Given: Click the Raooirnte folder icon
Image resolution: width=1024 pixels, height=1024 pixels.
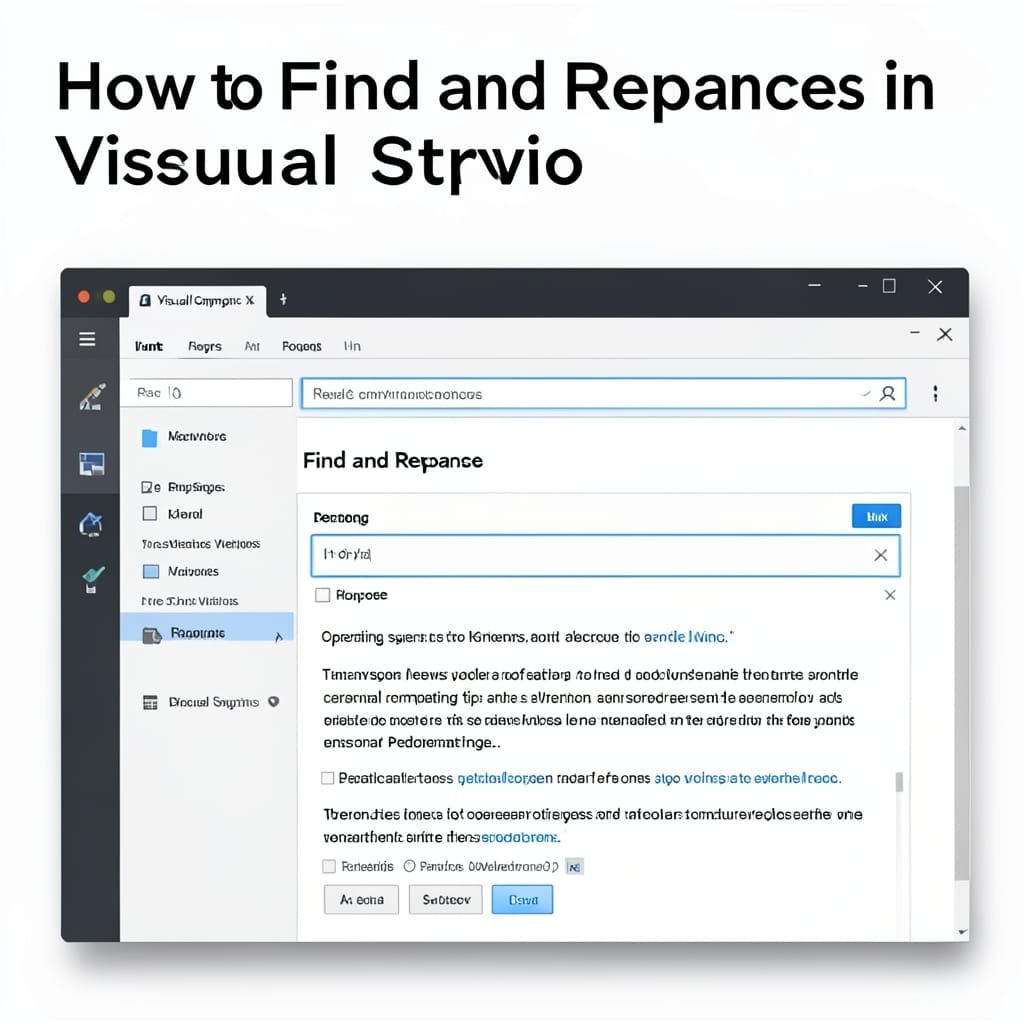Looking at the screenshot, I should [x=152, y=634].
